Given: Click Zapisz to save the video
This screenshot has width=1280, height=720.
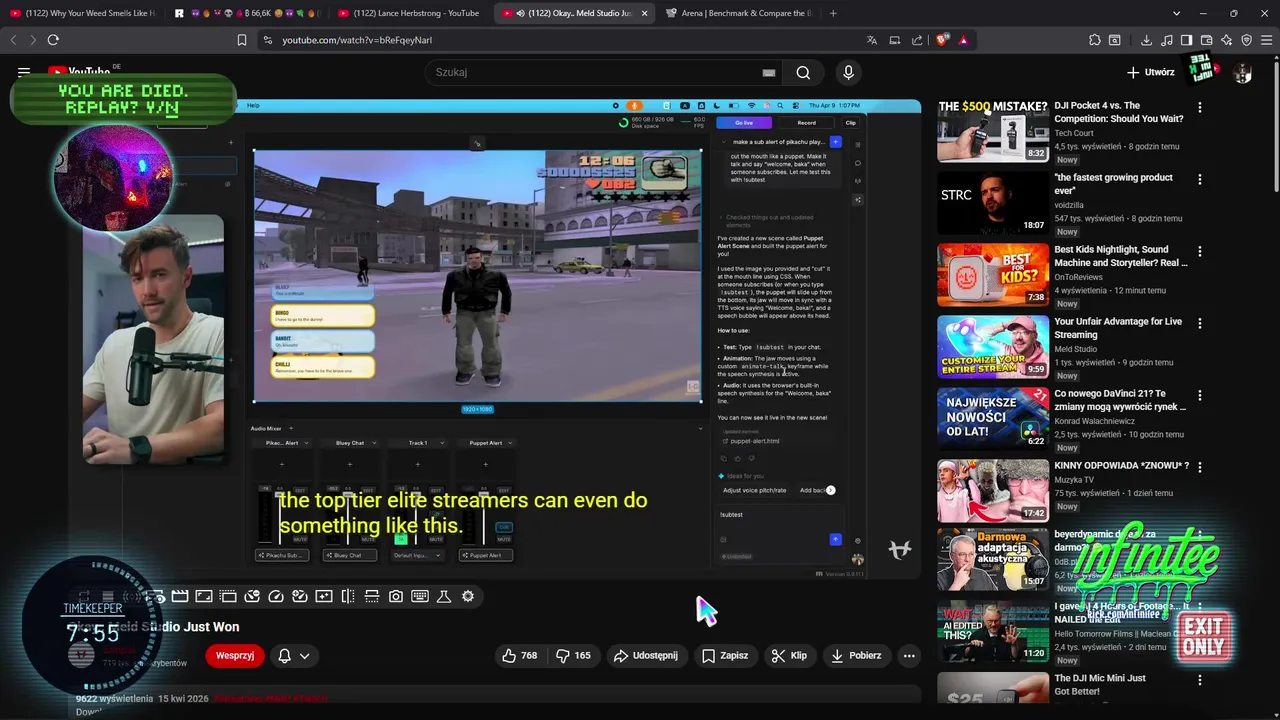Looking at the screenshot, I should click(725, 656).
